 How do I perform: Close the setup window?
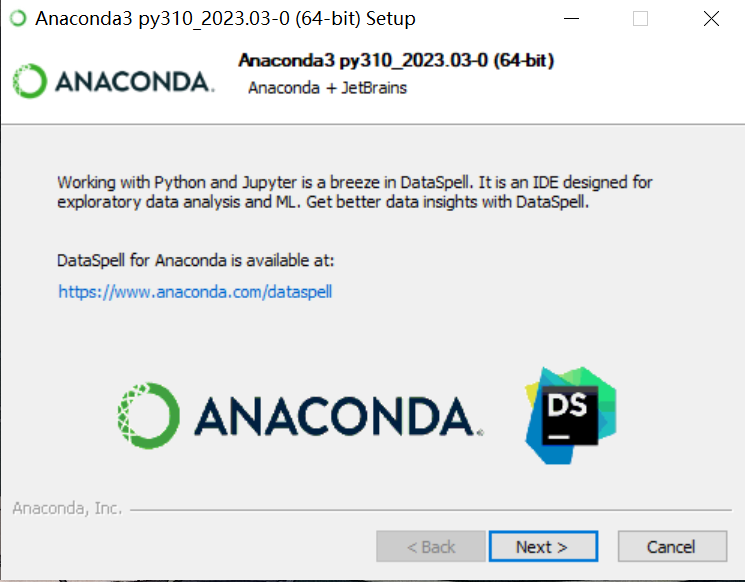711,19
